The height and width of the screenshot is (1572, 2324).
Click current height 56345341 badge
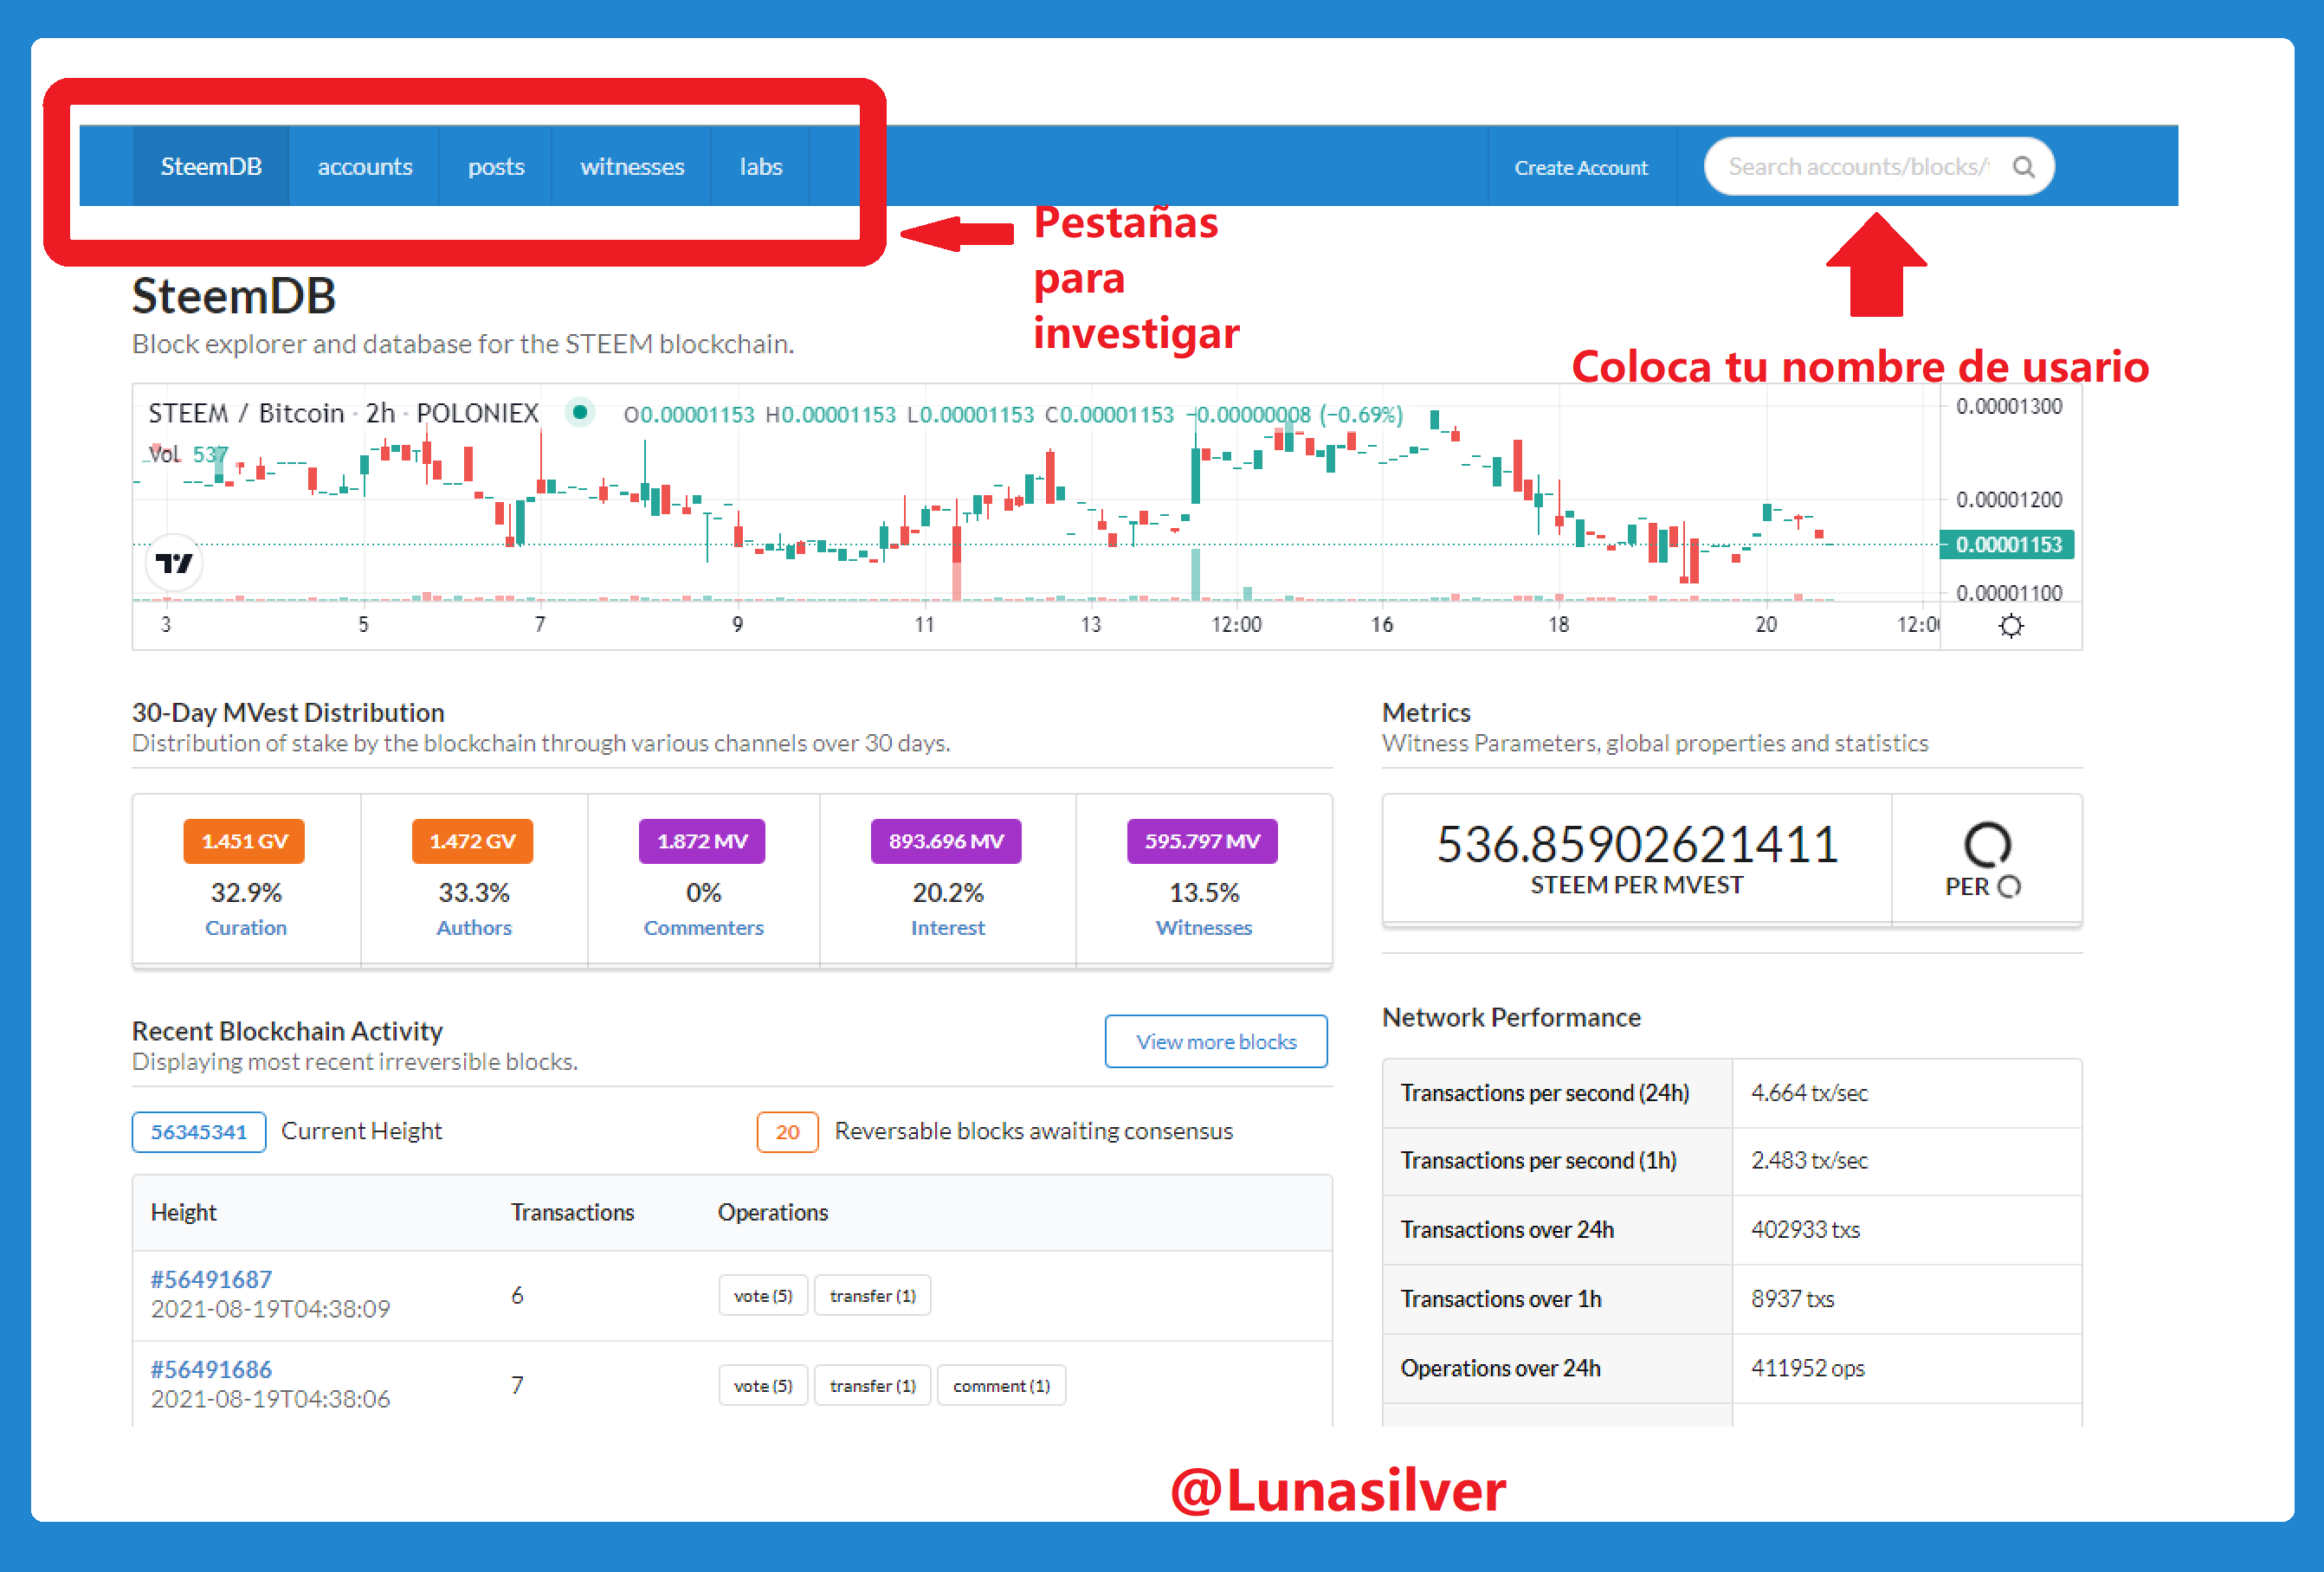point(199,1131)
